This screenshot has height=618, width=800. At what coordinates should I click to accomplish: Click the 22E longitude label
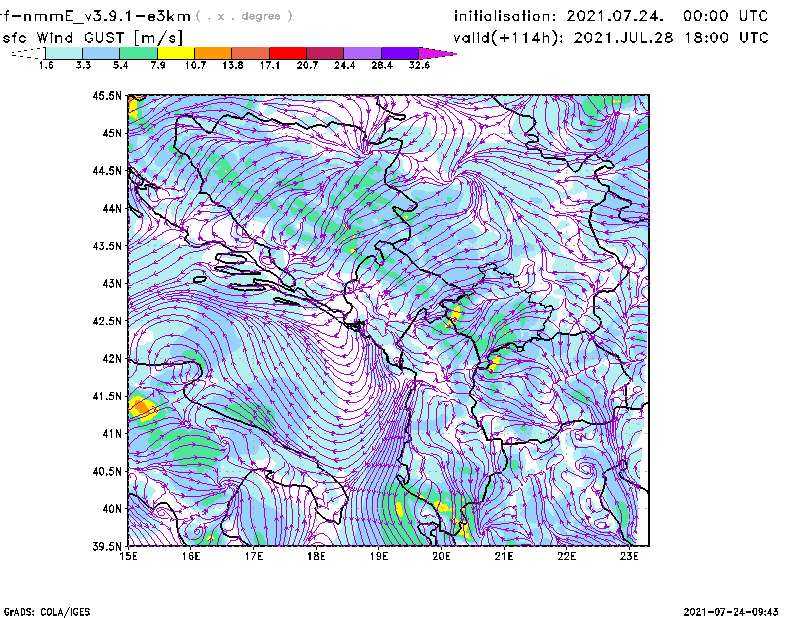[566, 556]
